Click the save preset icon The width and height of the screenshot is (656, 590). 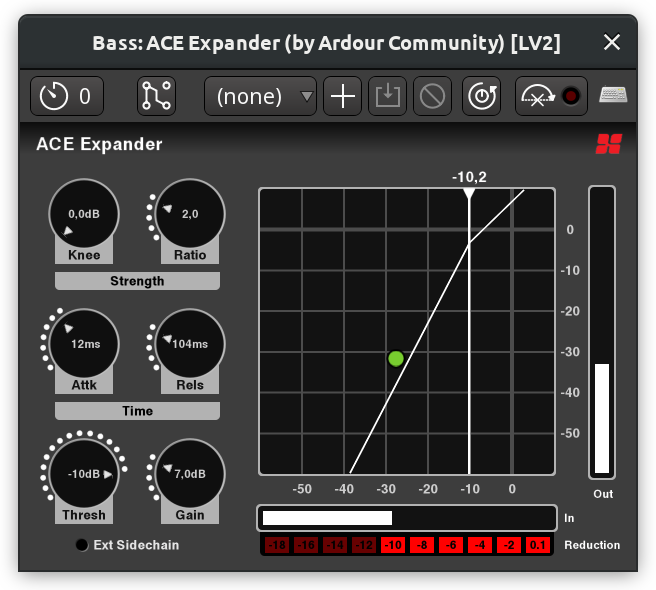point(387,96)
